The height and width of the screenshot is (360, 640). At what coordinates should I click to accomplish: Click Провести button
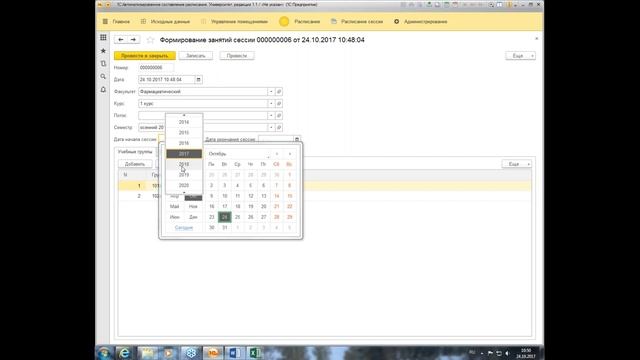tap(237, 56)
